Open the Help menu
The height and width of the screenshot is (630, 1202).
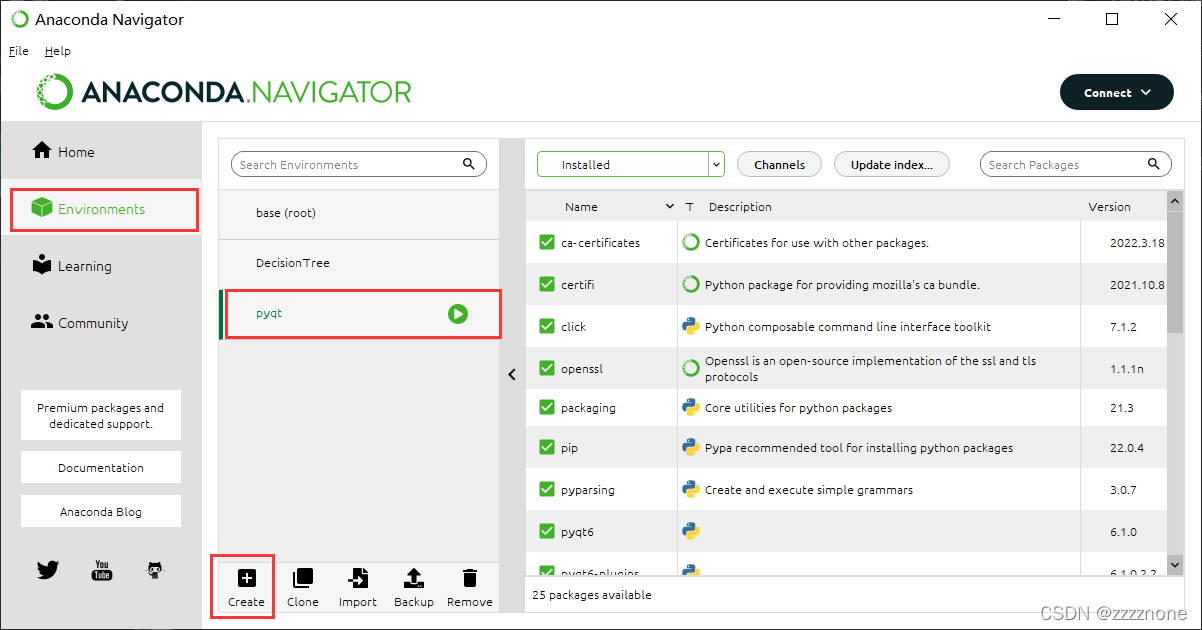point(58,51)
